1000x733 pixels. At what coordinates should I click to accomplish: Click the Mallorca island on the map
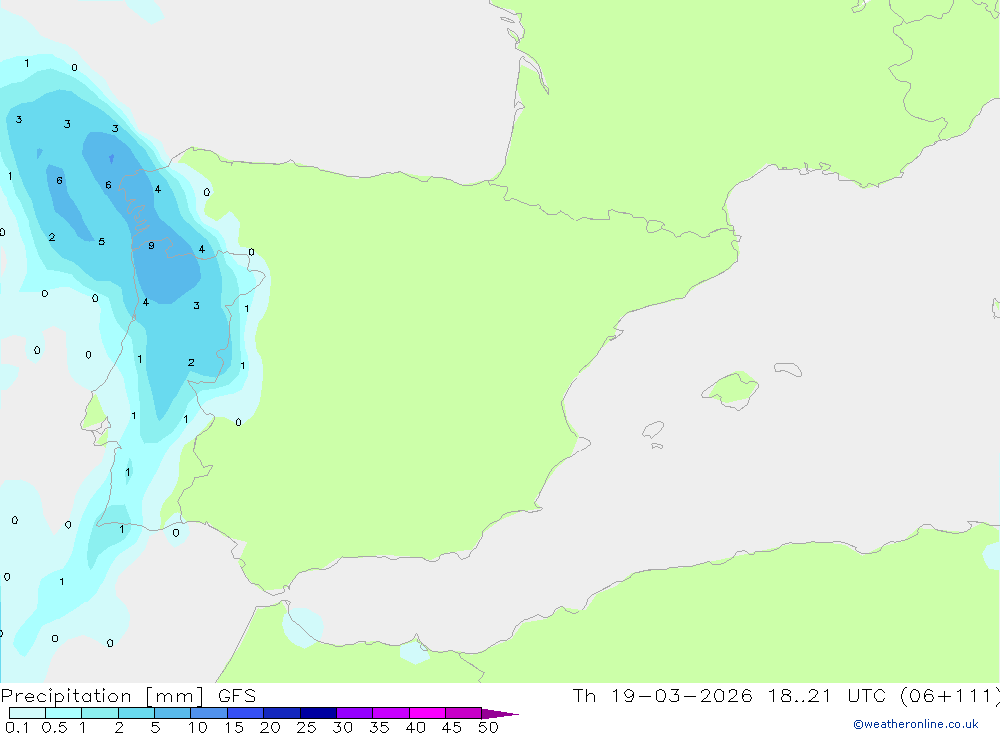coord(731,389)
